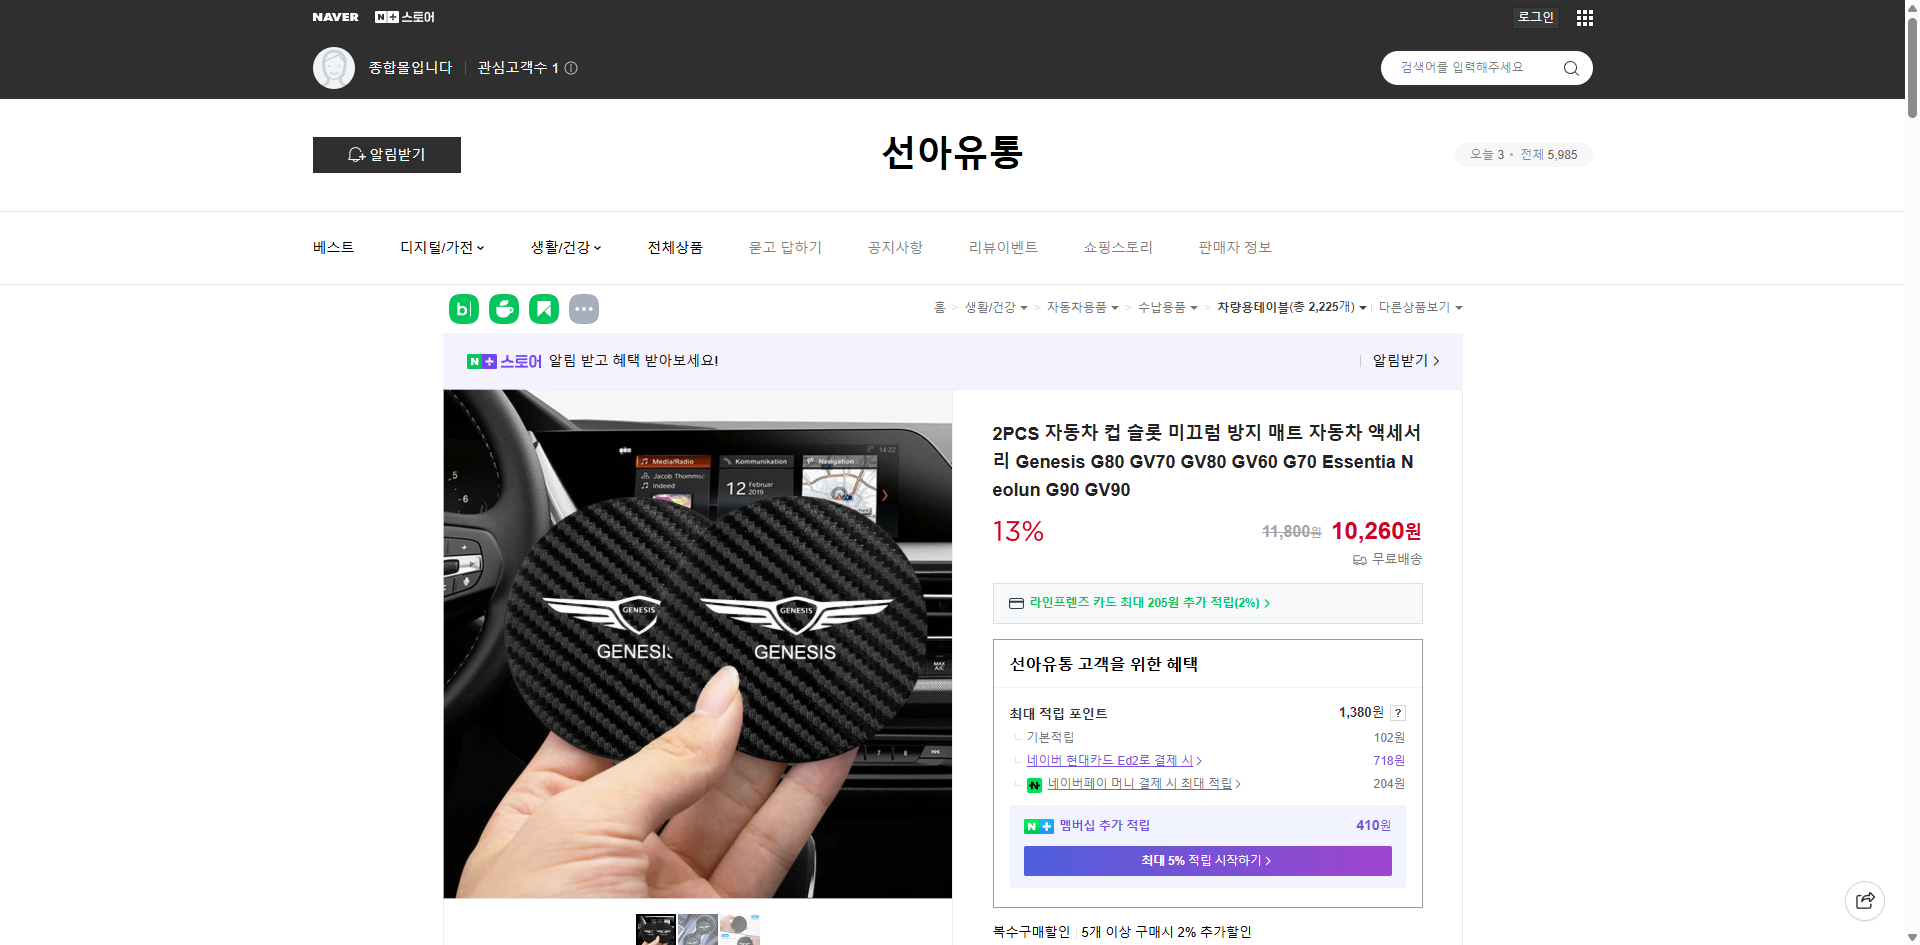Open the green Naver Keep bookmark icon

click(543, 309)
